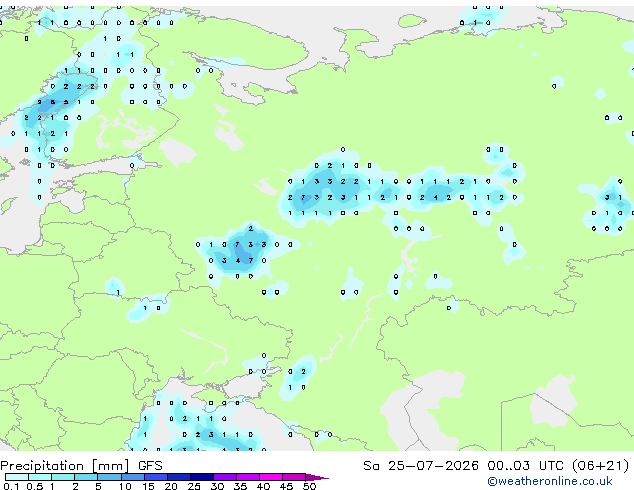Click the 15–20 mm legend color swatch

tap(155, 477)
